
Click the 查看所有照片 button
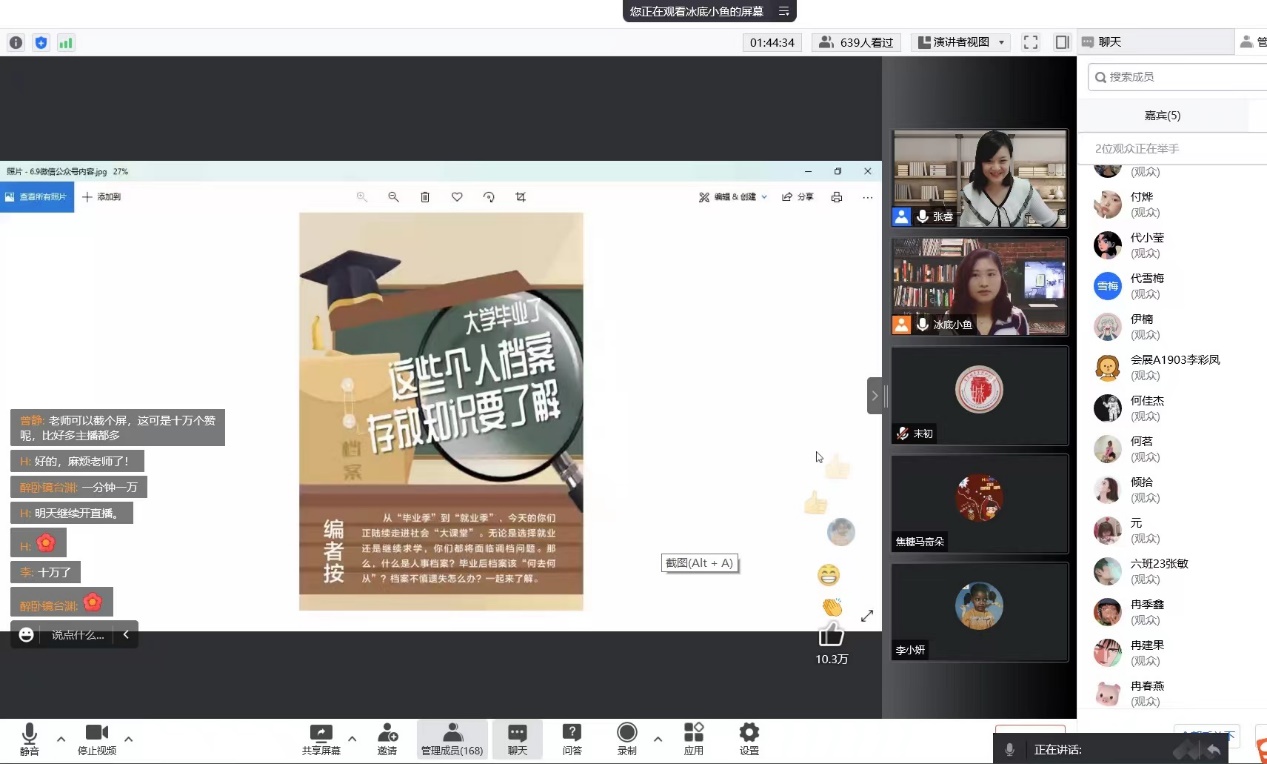pos(37,197)
